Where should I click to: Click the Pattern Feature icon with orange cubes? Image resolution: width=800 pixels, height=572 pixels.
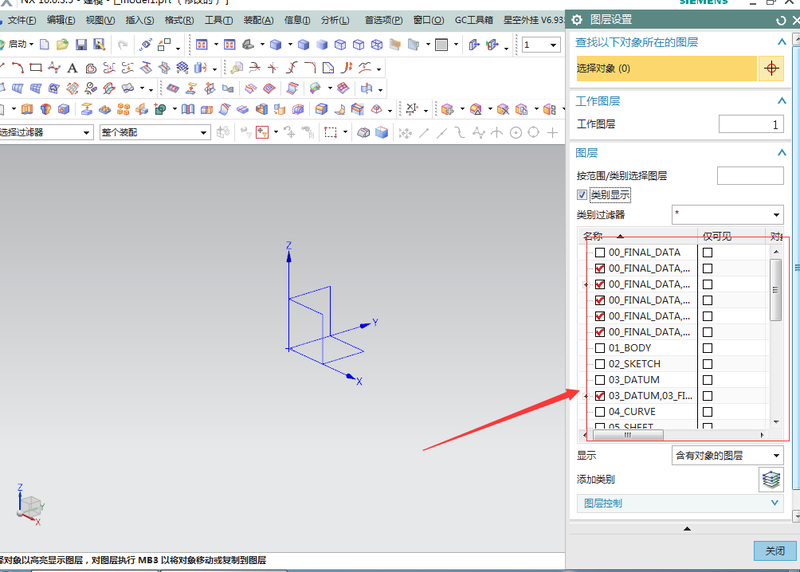[x=123, y=109]
